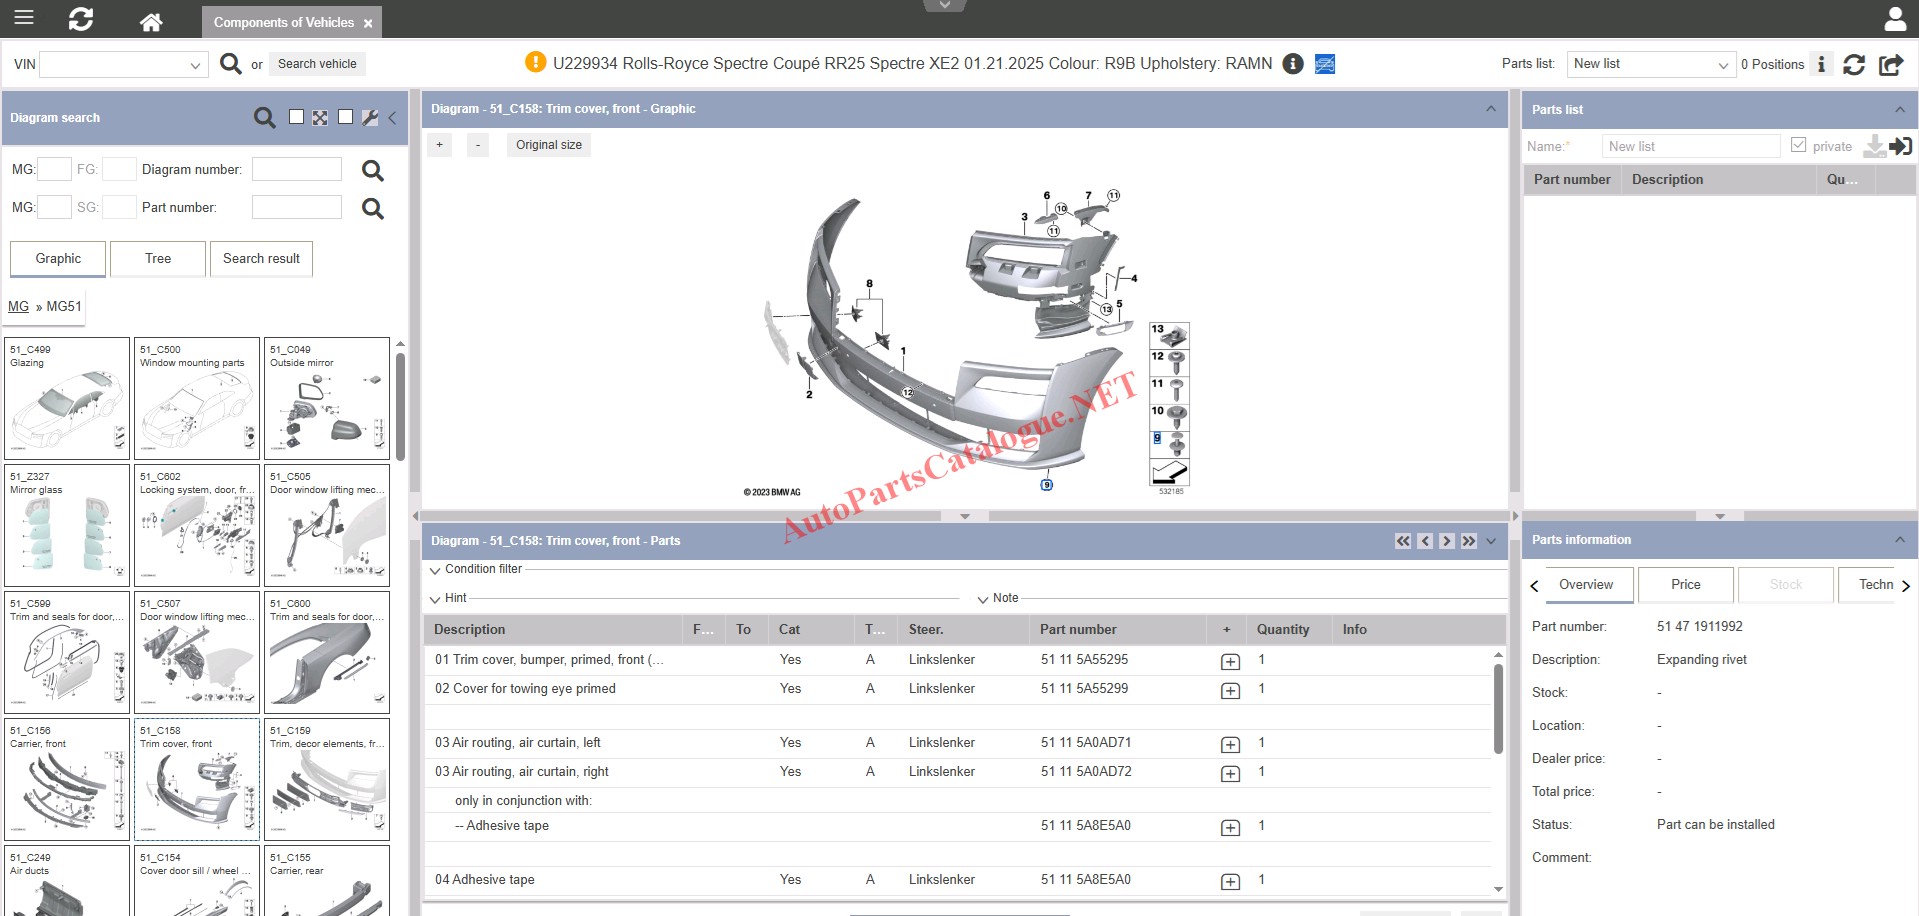Add Cover for towing eye primed to list
This screenshot has height=916, width=1919.
pos(1230,690)
